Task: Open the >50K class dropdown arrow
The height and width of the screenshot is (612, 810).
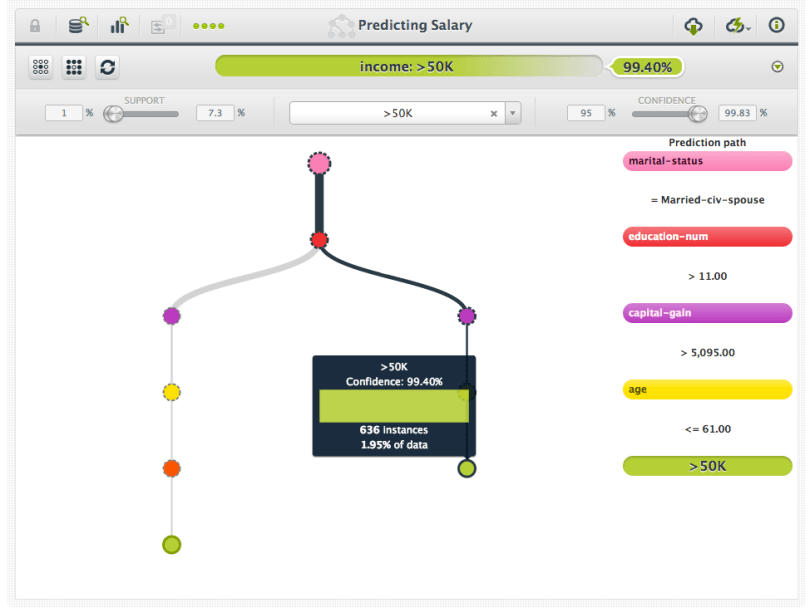Action: 513,113
